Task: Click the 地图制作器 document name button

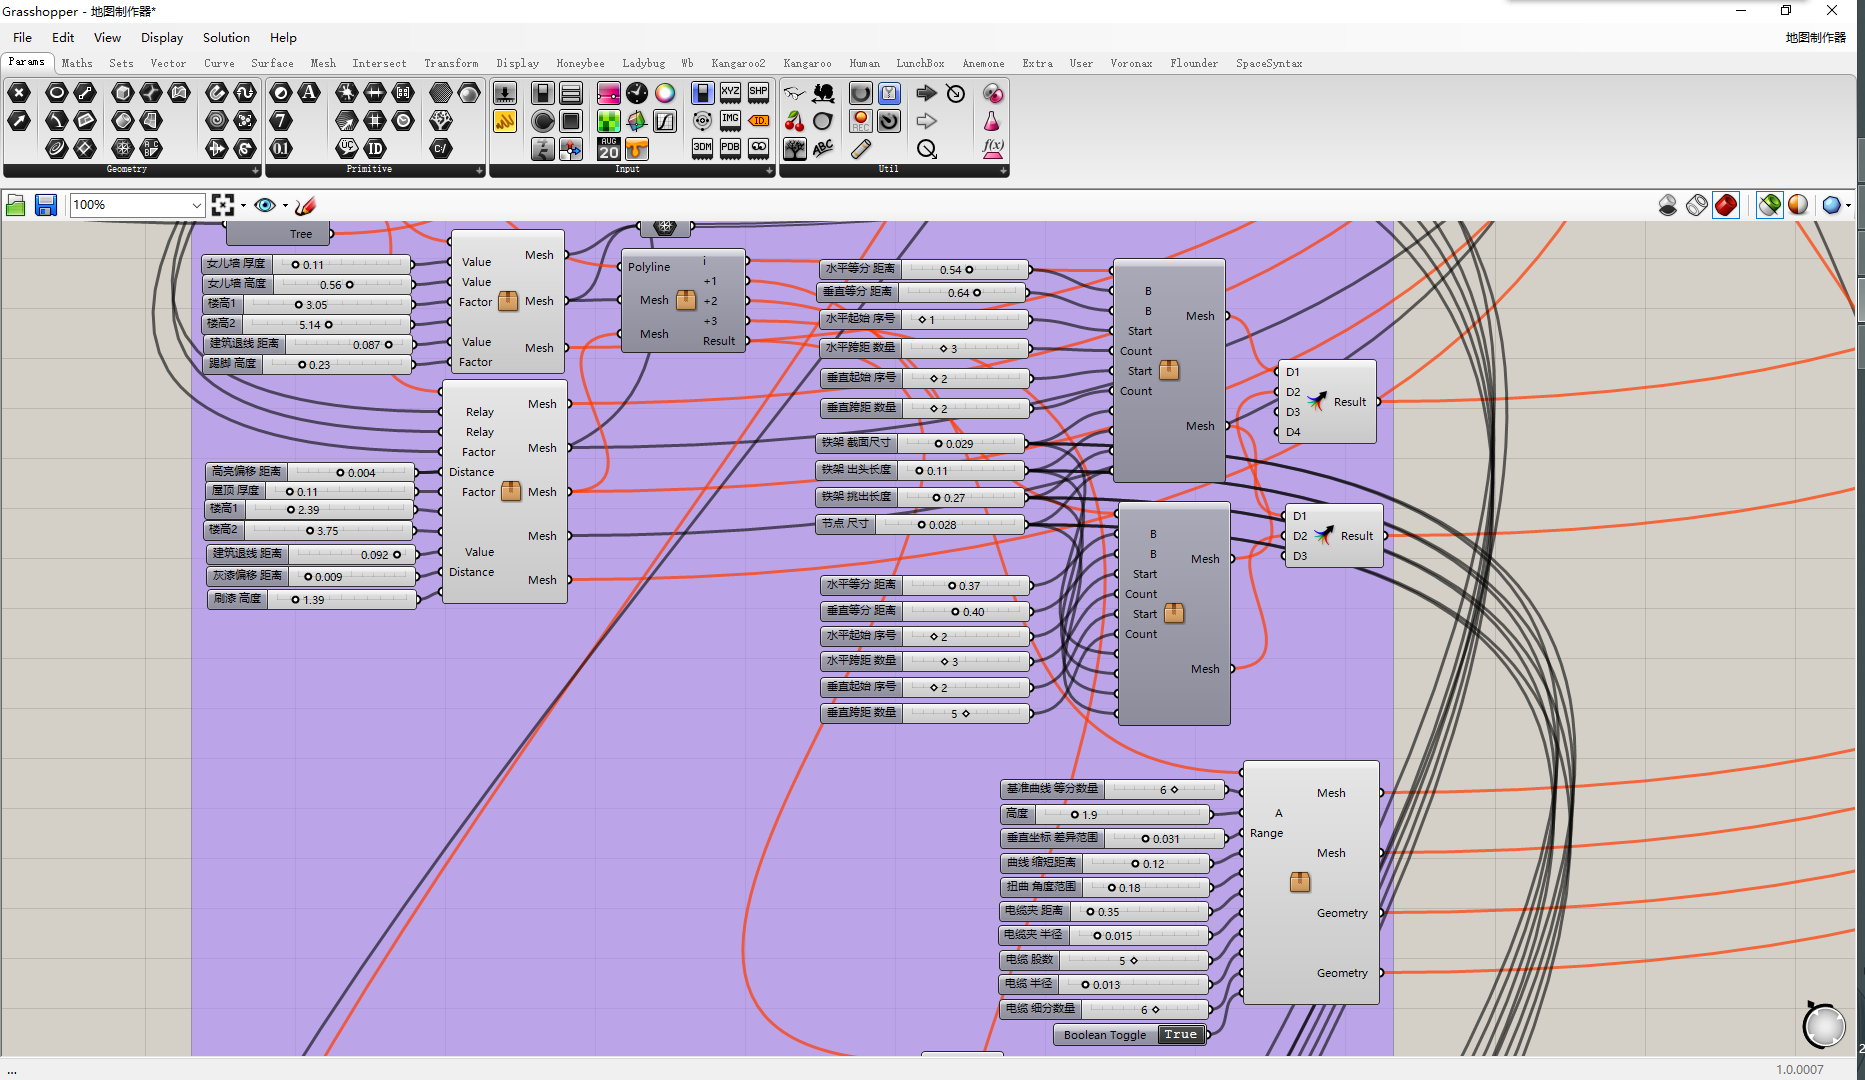Action: coord(1815,38)
